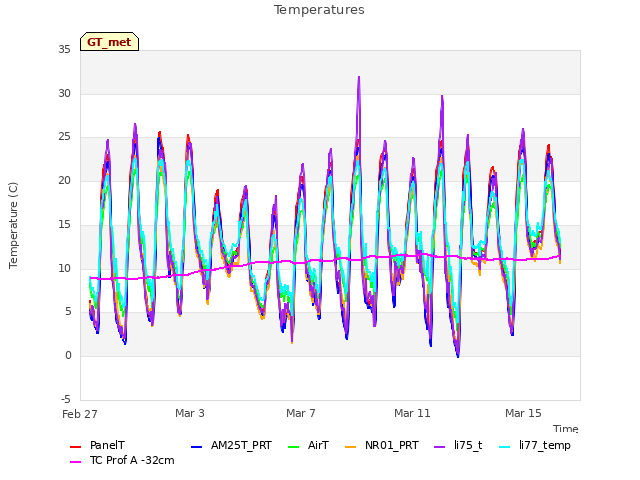Click the green AirT legend swatch

click(x=293, y=447)
